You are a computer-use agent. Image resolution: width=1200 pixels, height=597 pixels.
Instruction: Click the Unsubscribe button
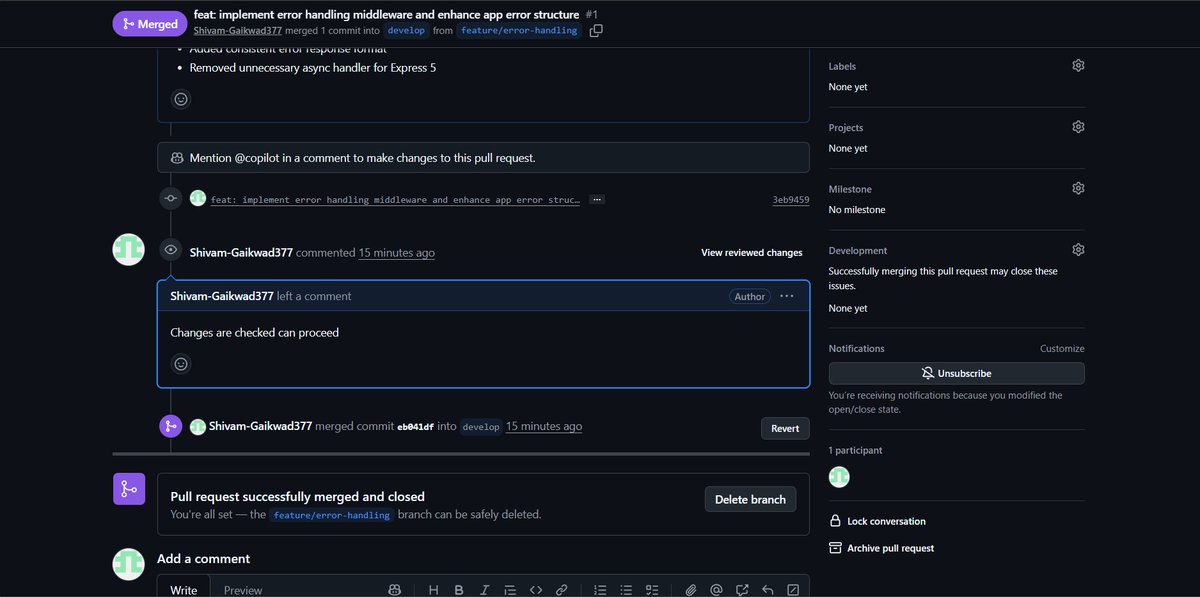pos(957,373)
